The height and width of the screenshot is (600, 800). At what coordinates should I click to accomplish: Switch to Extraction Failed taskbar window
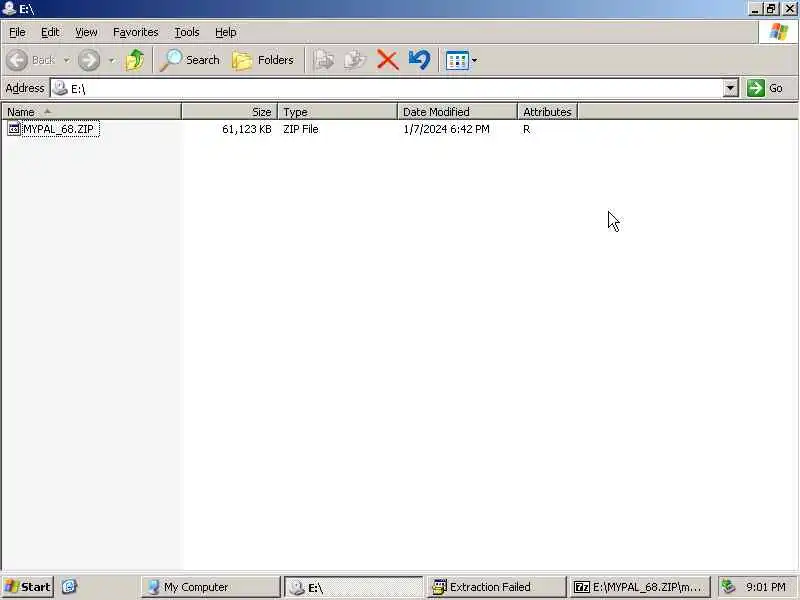496,587
